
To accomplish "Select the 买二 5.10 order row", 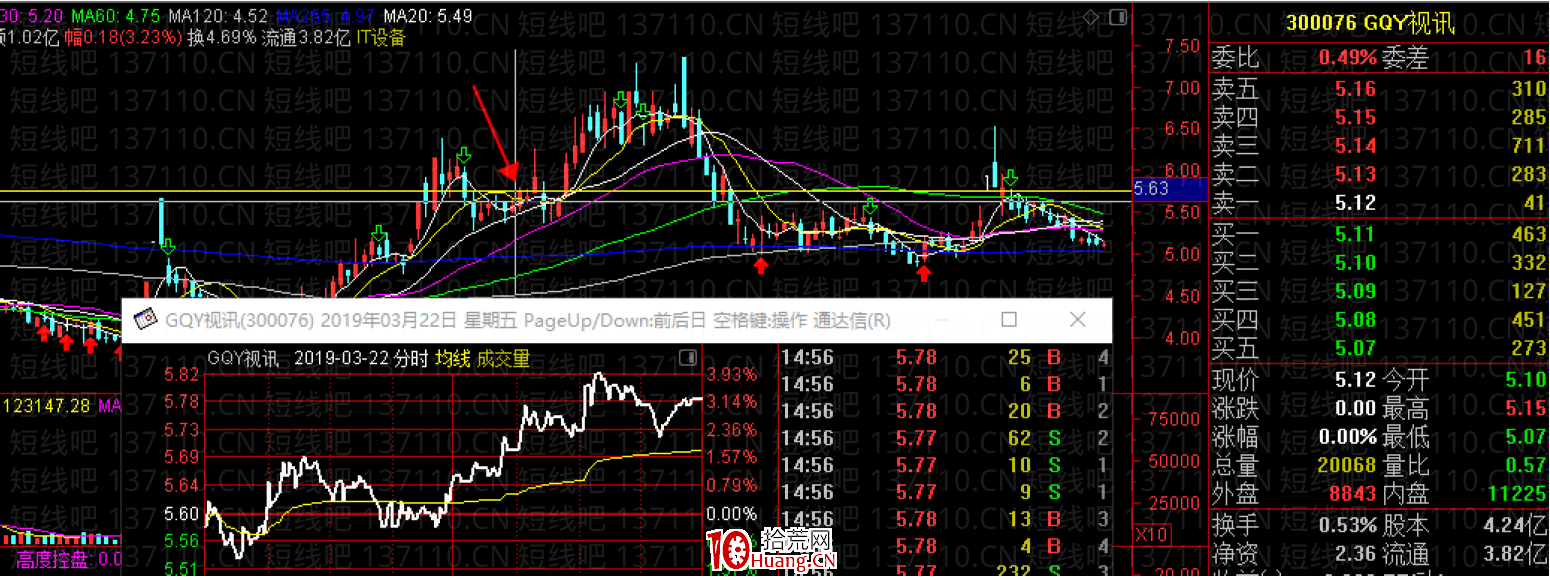I will click(1380, 263).
